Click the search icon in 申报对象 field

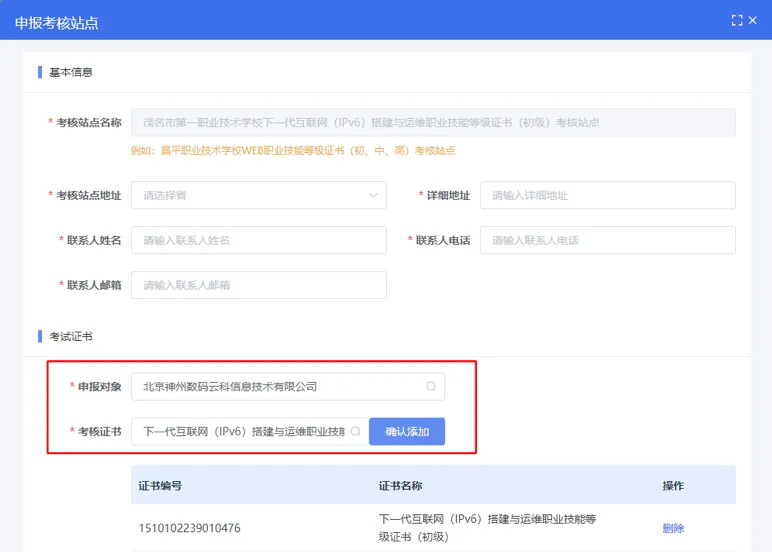pos(431,387)
